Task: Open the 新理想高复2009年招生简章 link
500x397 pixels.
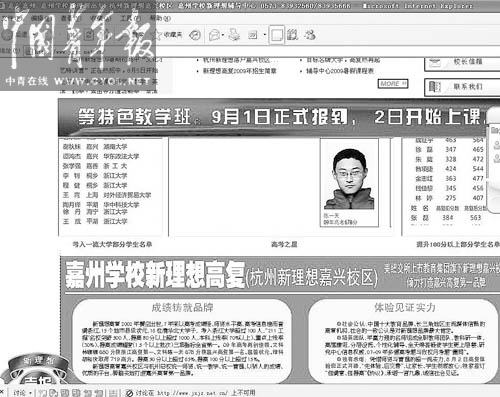Action: tap(240, 71)
